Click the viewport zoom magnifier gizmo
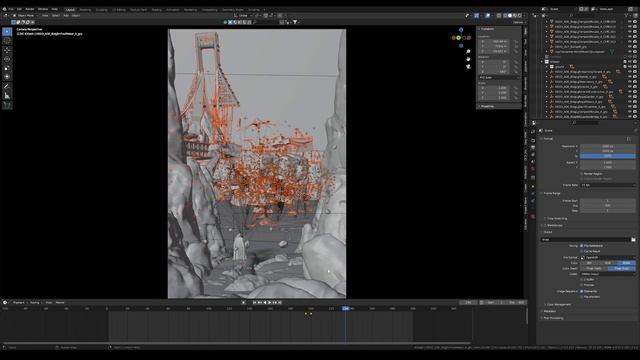Image resolution: width=640 pixels, height=360 pixels. click(468, 51)
